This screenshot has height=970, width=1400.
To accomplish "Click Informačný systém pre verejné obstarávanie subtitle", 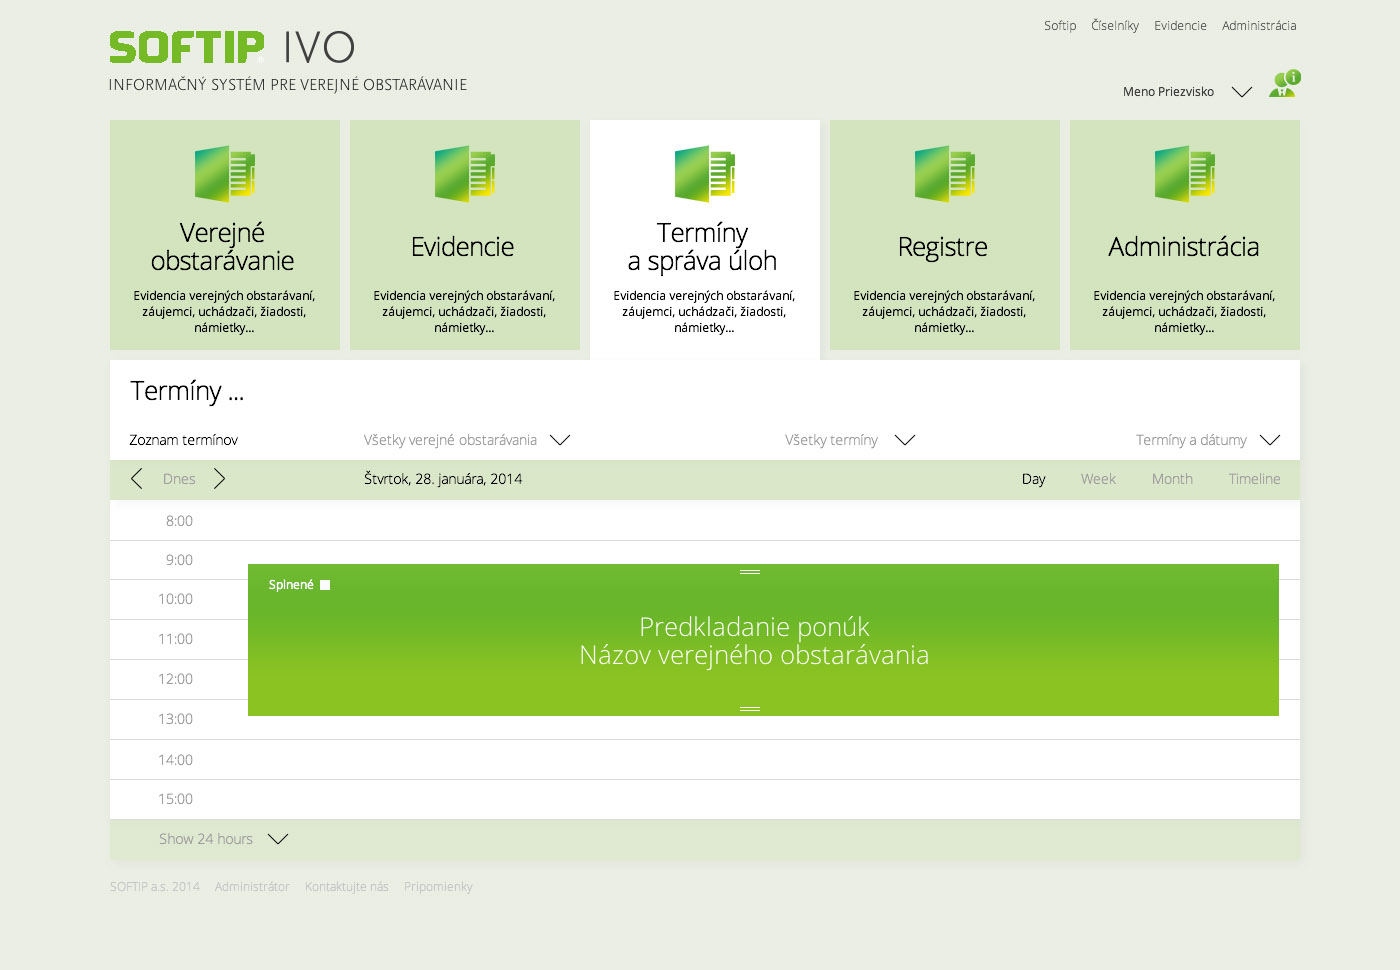I will (x=288, y=85).
